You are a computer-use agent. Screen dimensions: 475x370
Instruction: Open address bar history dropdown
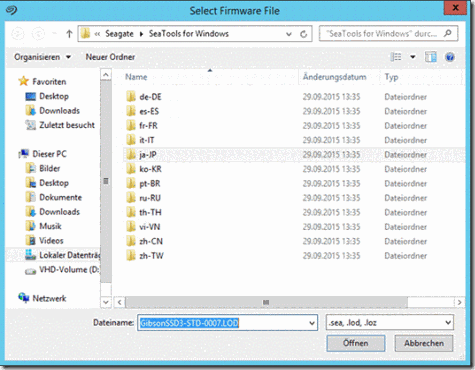pyautogui.click(x=289, y=34)
